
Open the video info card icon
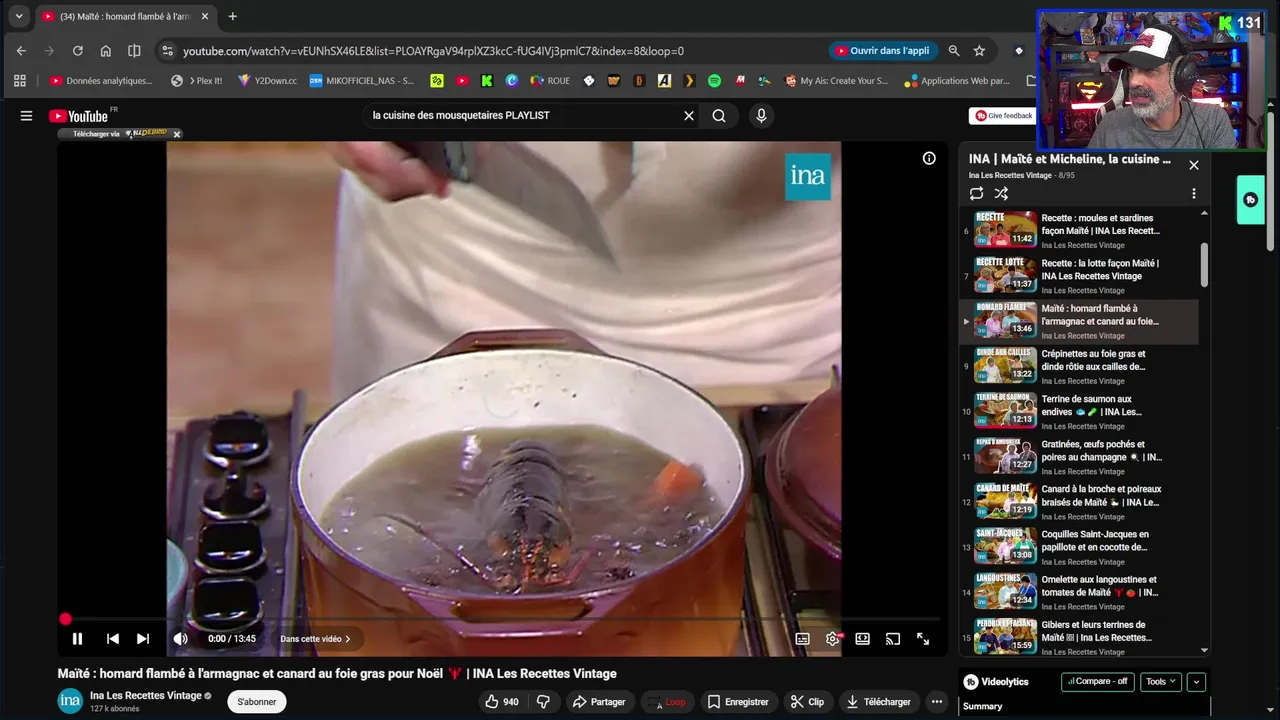929,158
